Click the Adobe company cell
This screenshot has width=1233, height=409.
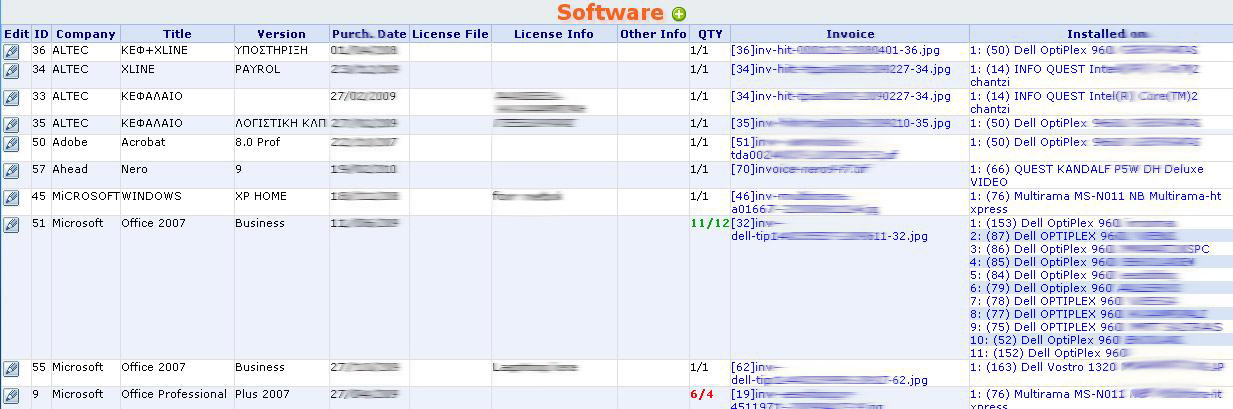pyautogui.click(x=69, y=142)
